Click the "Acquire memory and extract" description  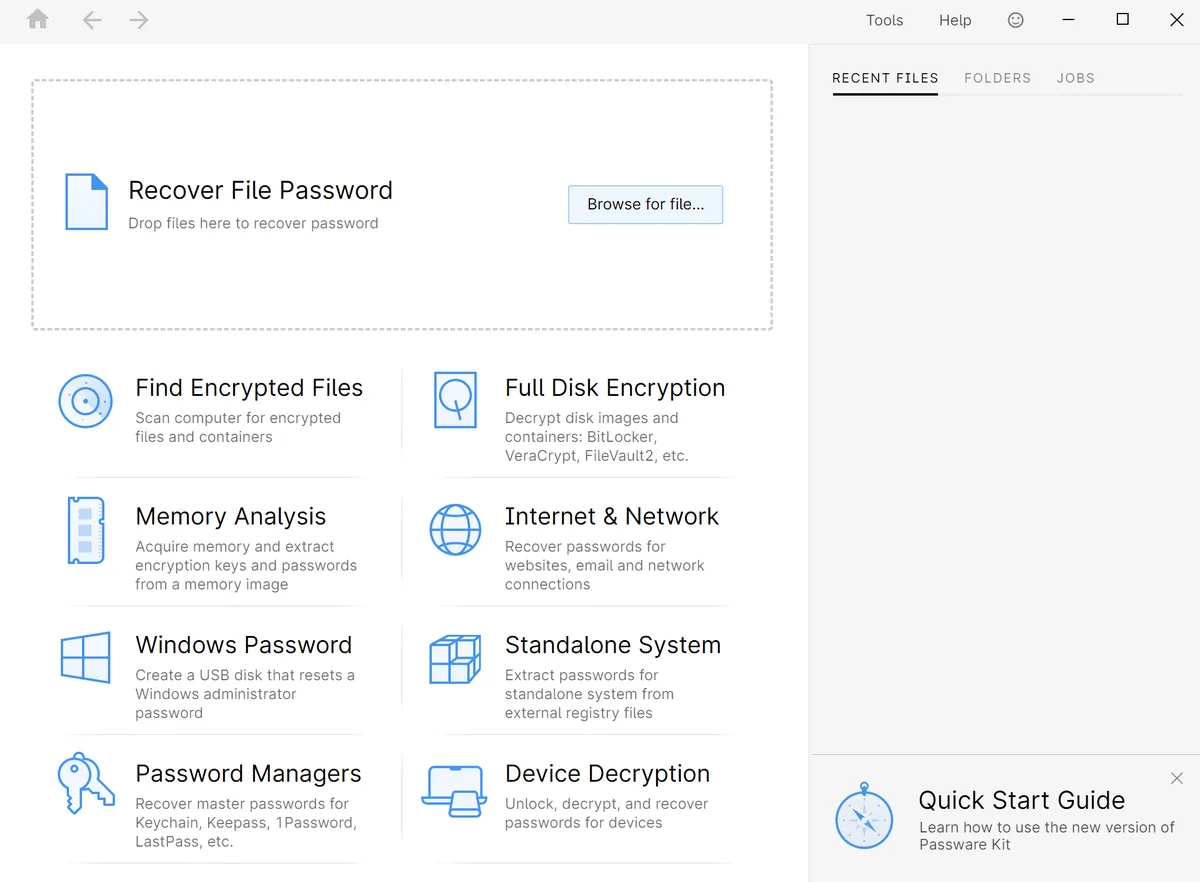[x=246, y=565]
